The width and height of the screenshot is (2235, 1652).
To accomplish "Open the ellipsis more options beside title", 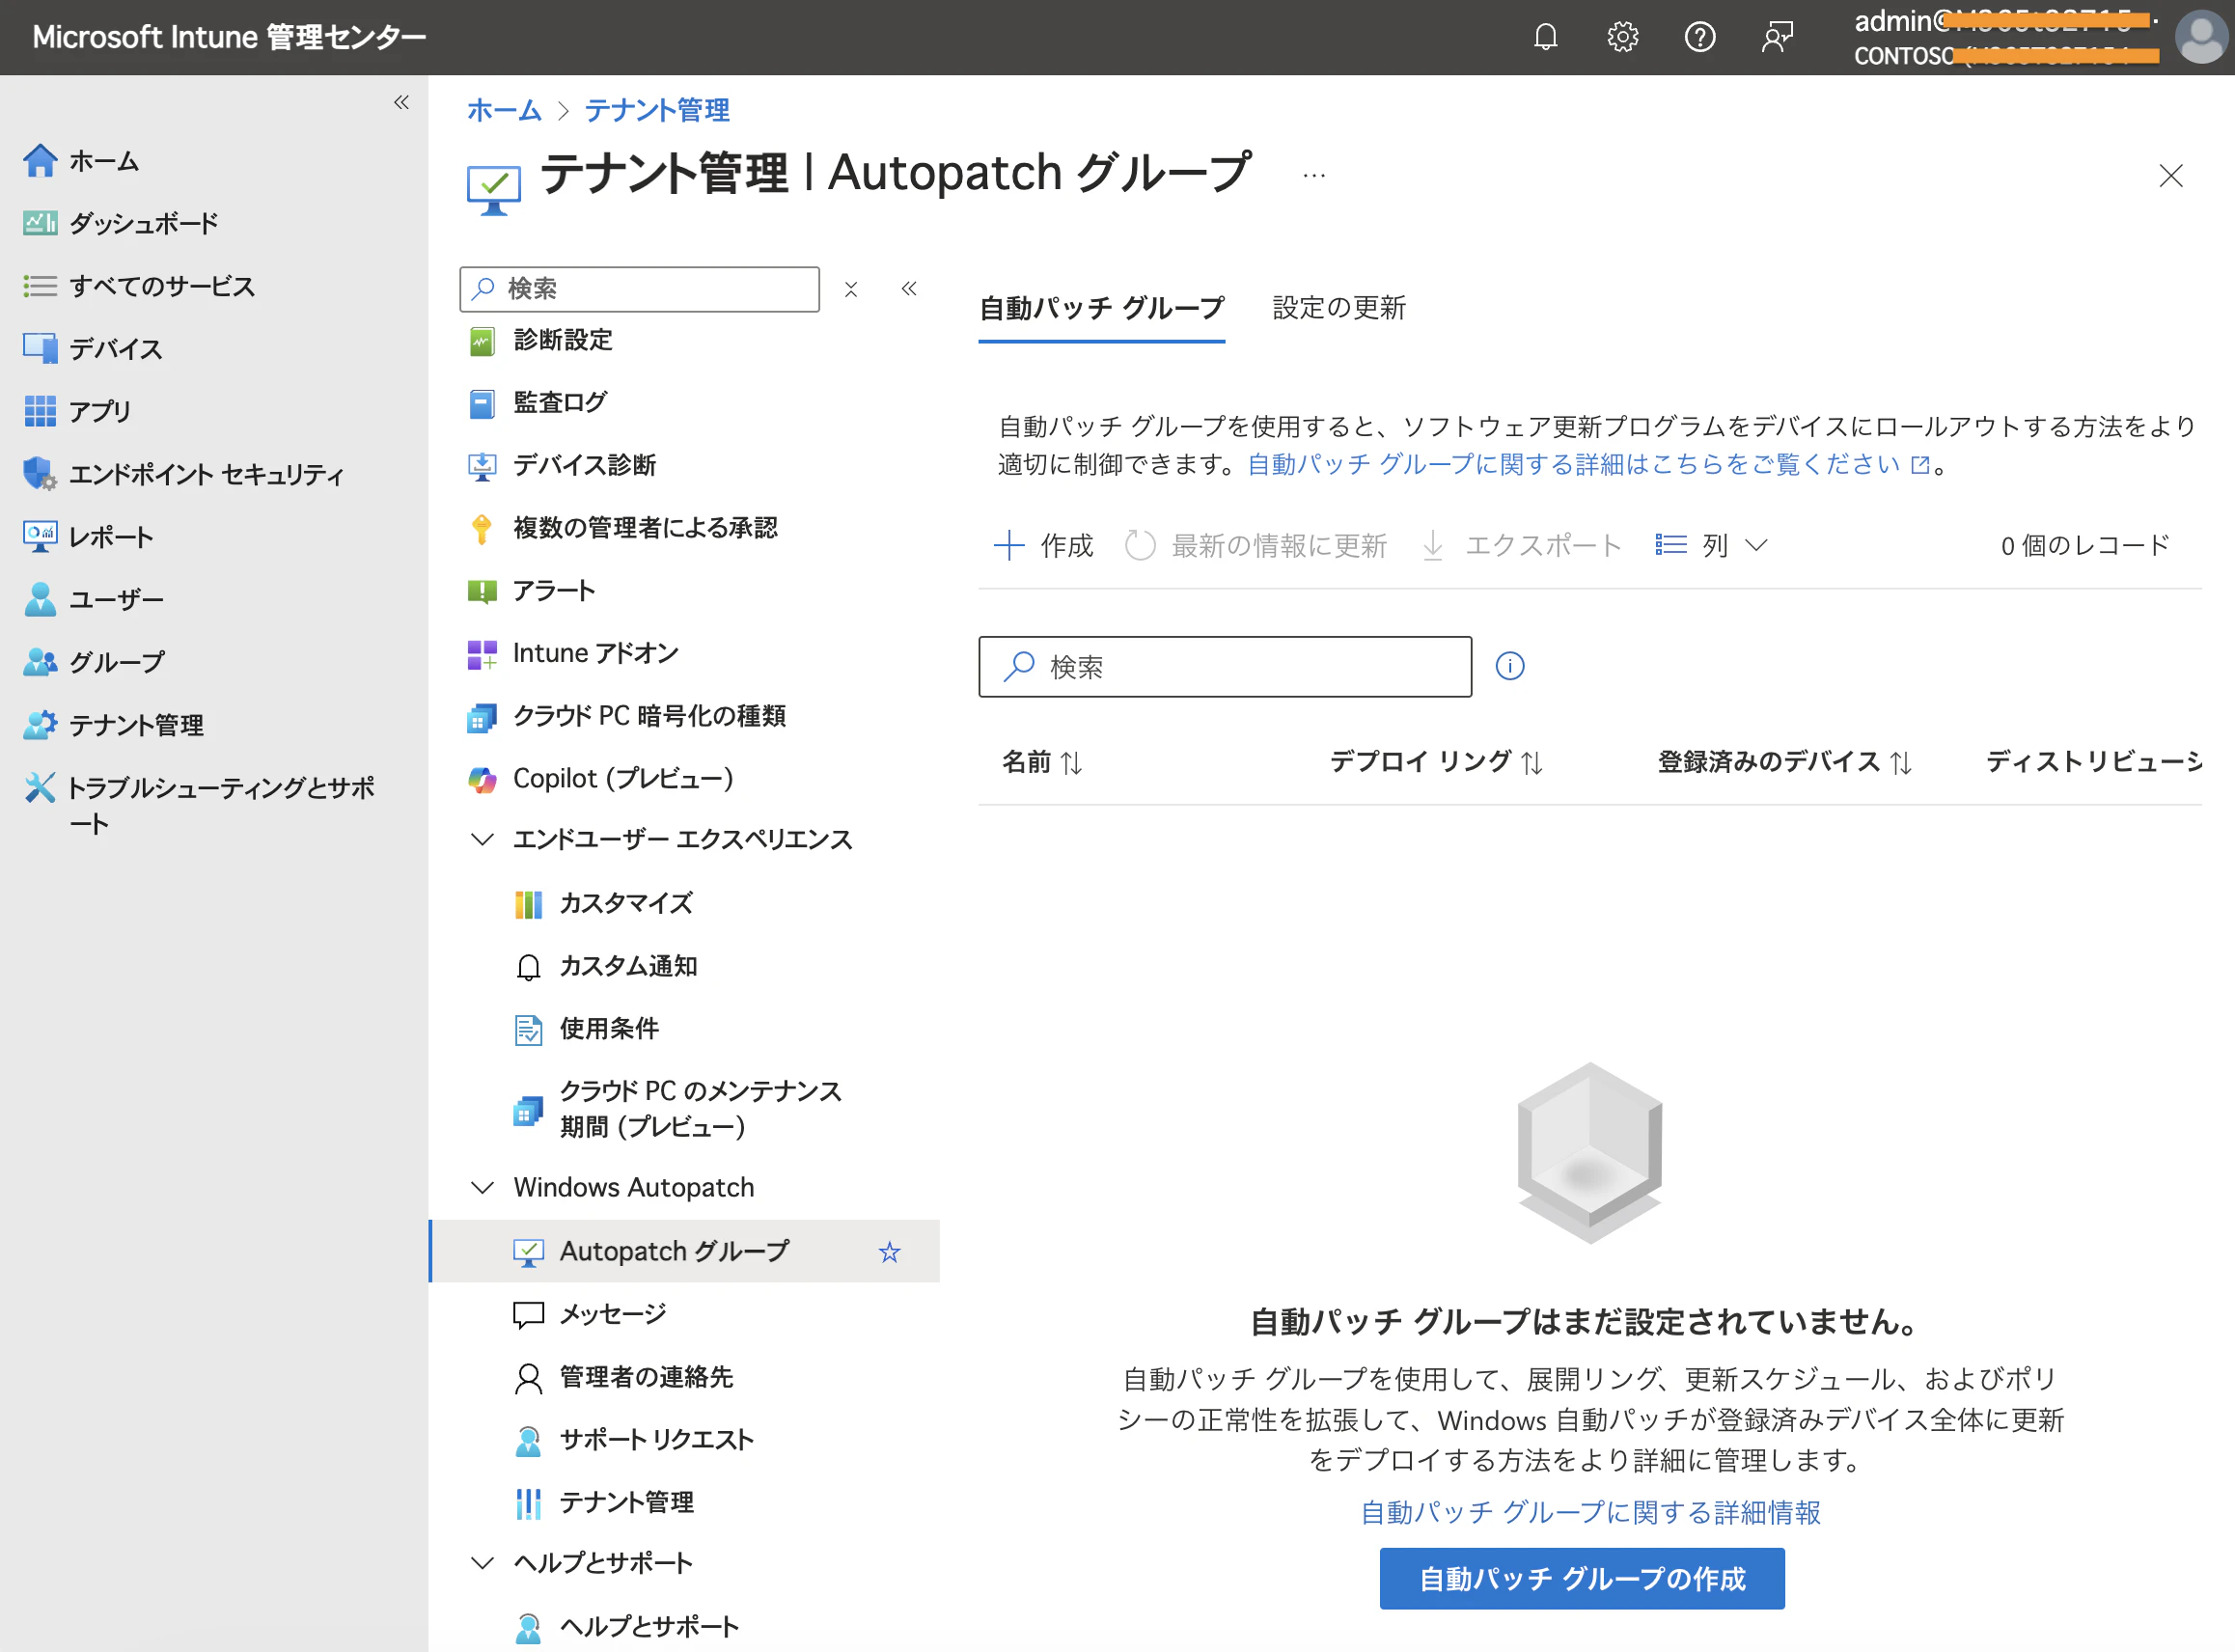I will (1314, 175).
